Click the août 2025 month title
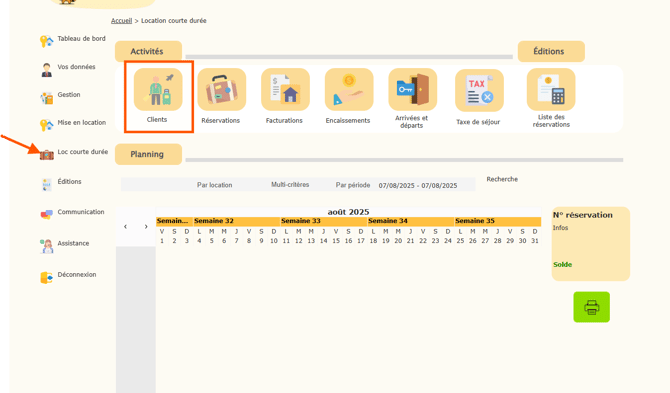 (x=348, y=212)
